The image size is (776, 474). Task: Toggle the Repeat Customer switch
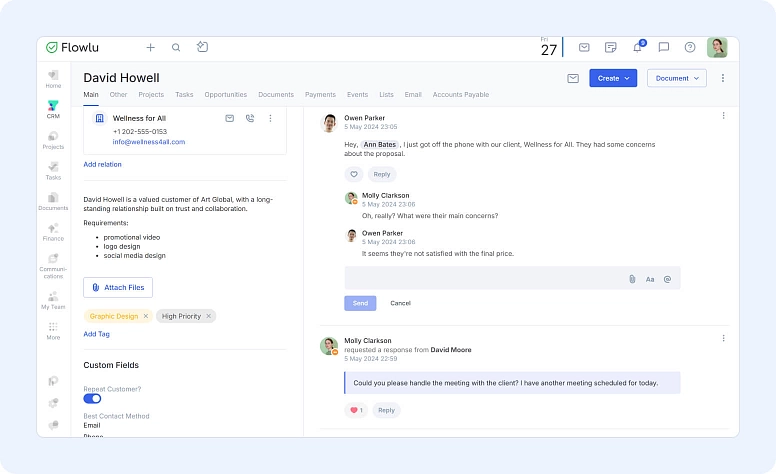point(92,399)
